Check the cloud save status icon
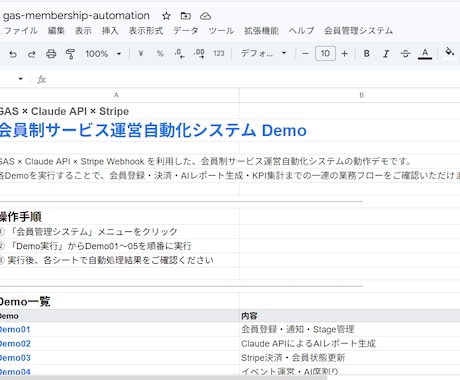This screenshot has height=380, width=460. click(205, 16)
